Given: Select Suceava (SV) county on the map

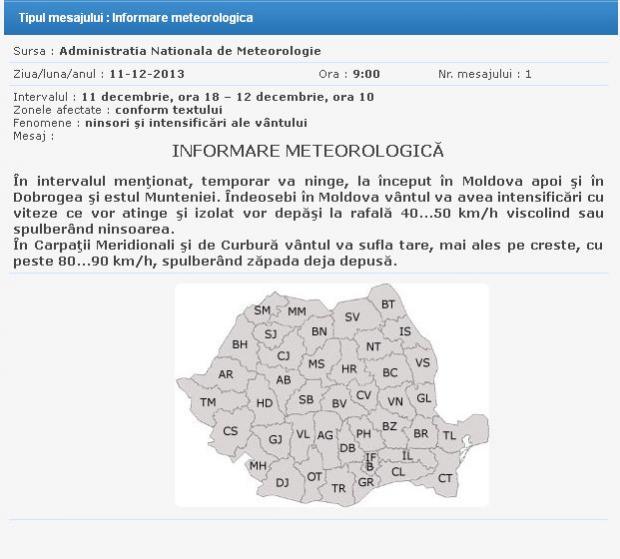Looking at the screenshot, I should coord(352,316).
